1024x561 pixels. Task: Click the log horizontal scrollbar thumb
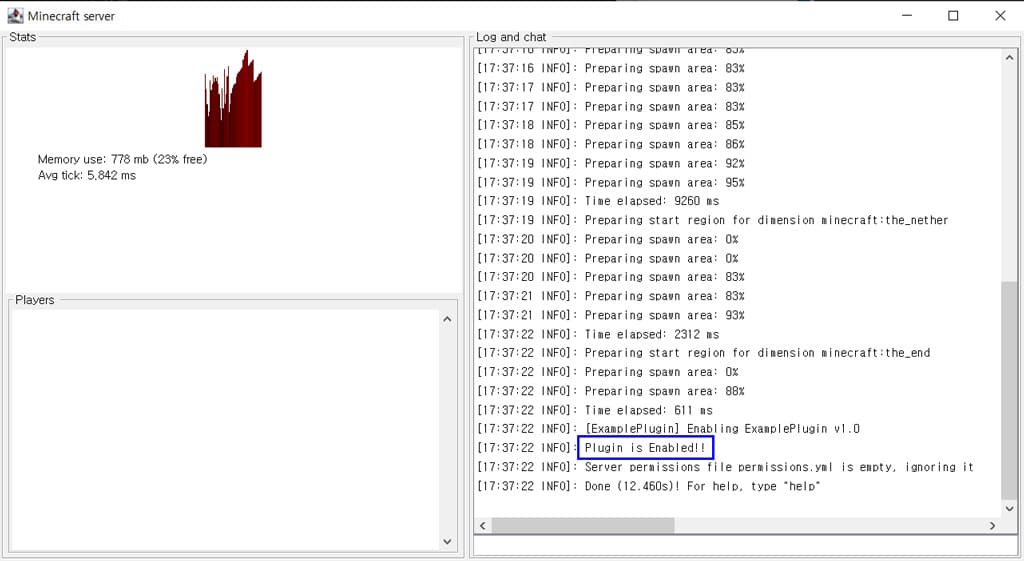[582, 525]
